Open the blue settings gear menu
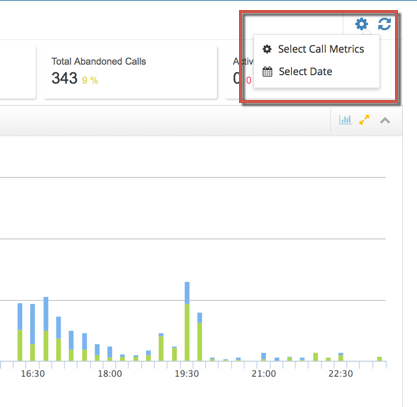 [x=361, y=24]
